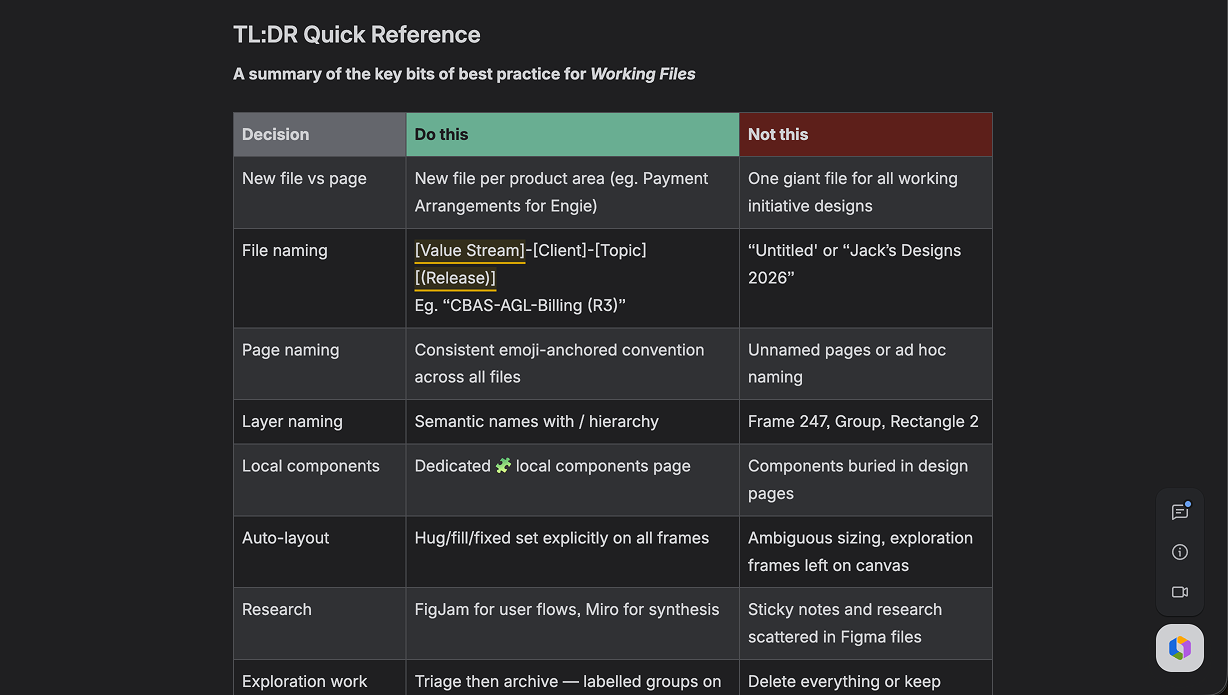Click the underlined '[Value Stream]' text
Image resolution: width=1228 pixels, height=695 pixels.
[470, 250]
